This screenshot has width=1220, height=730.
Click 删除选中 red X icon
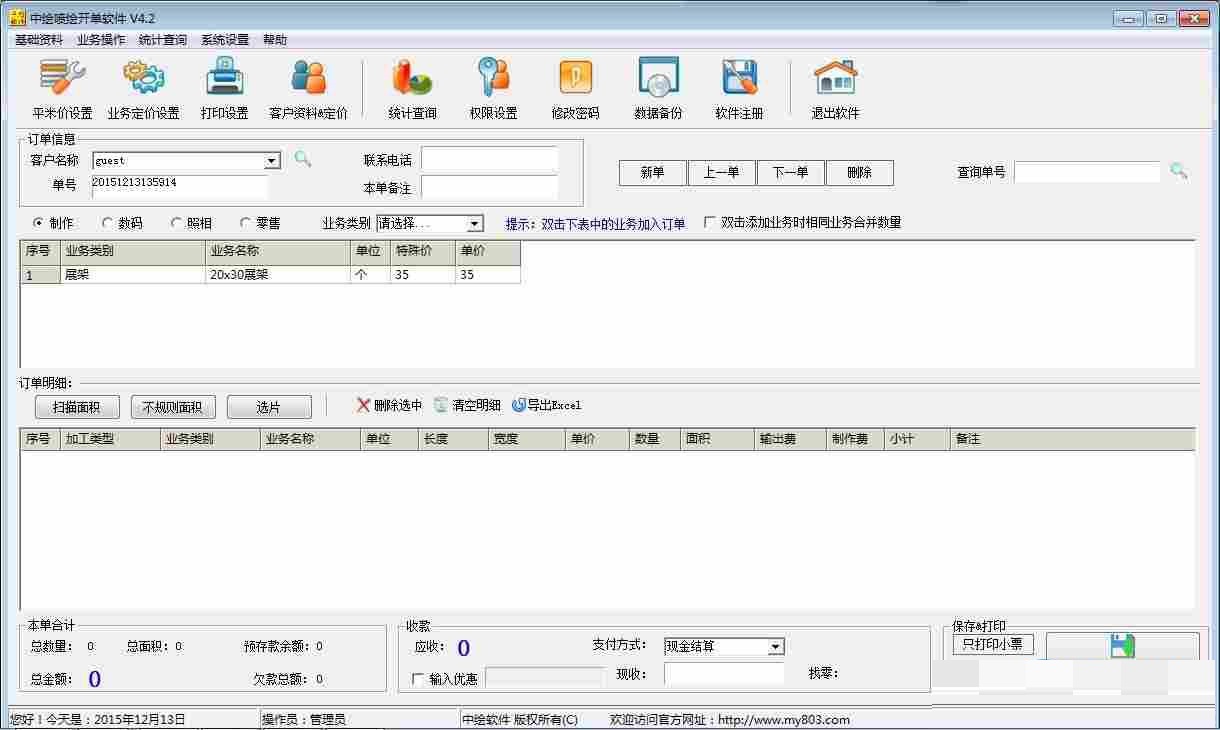[x=363, y=405]
